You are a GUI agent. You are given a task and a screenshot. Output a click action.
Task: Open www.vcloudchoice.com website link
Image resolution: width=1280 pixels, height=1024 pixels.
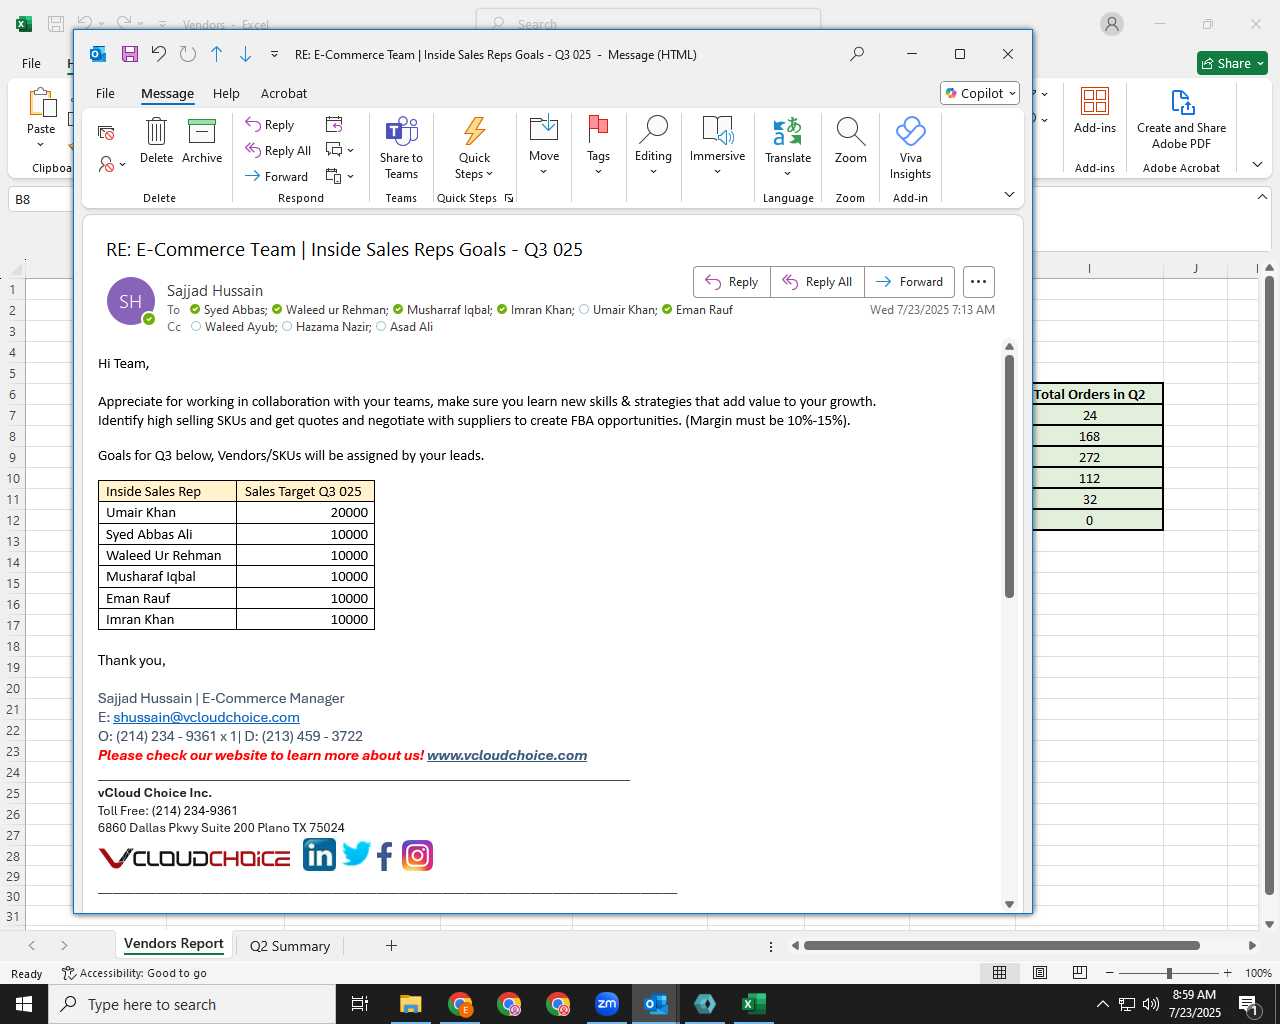pyautogui.click(x=507, y=755)
